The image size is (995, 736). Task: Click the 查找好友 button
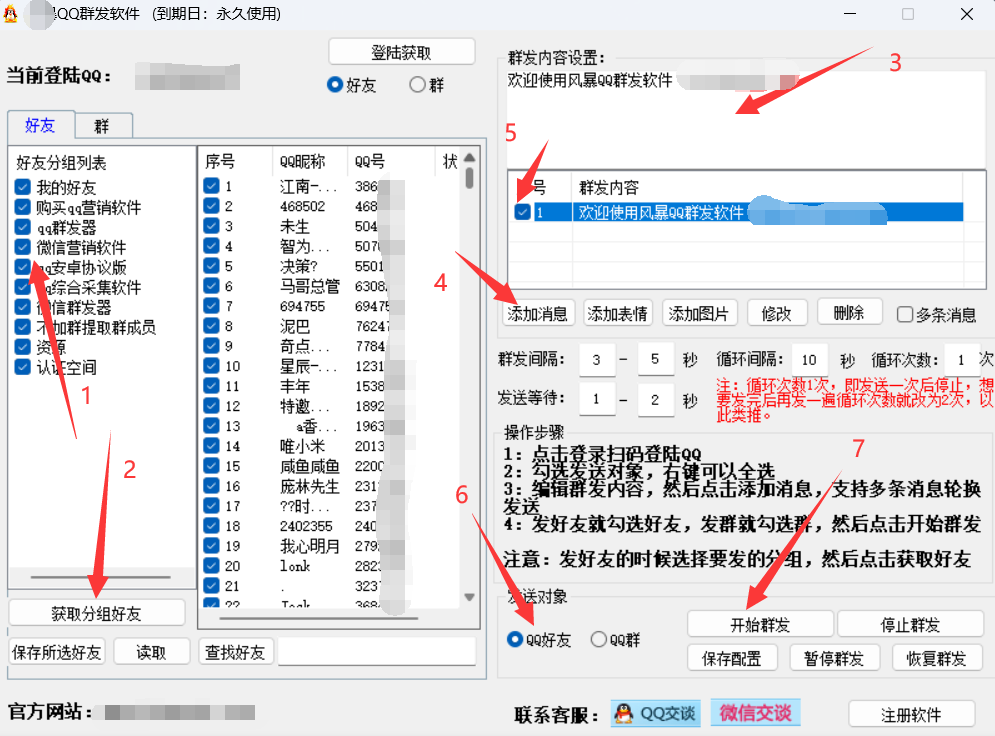pos(235,652)
